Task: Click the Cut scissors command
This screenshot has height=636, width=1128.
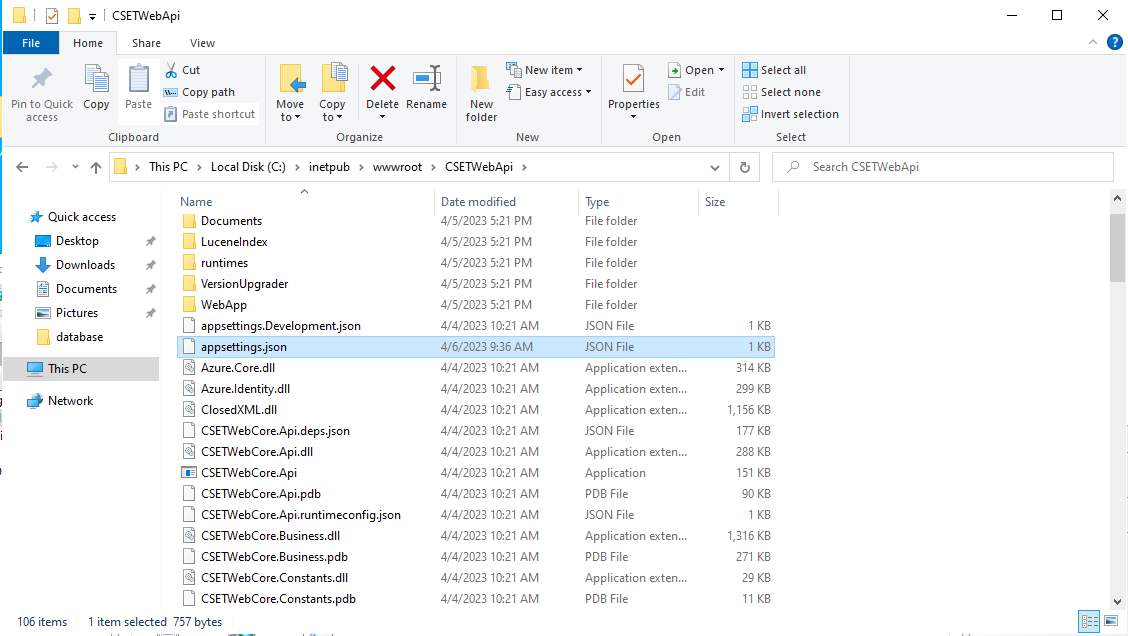Action: [x=183, y=70]
